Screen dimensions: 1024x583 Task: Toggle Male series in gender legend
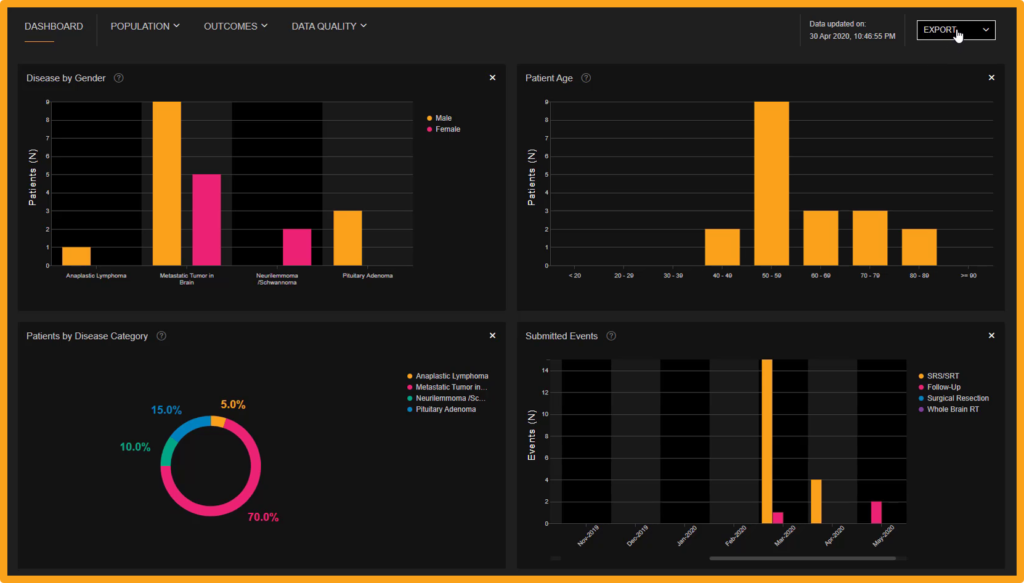coord(442,118)
